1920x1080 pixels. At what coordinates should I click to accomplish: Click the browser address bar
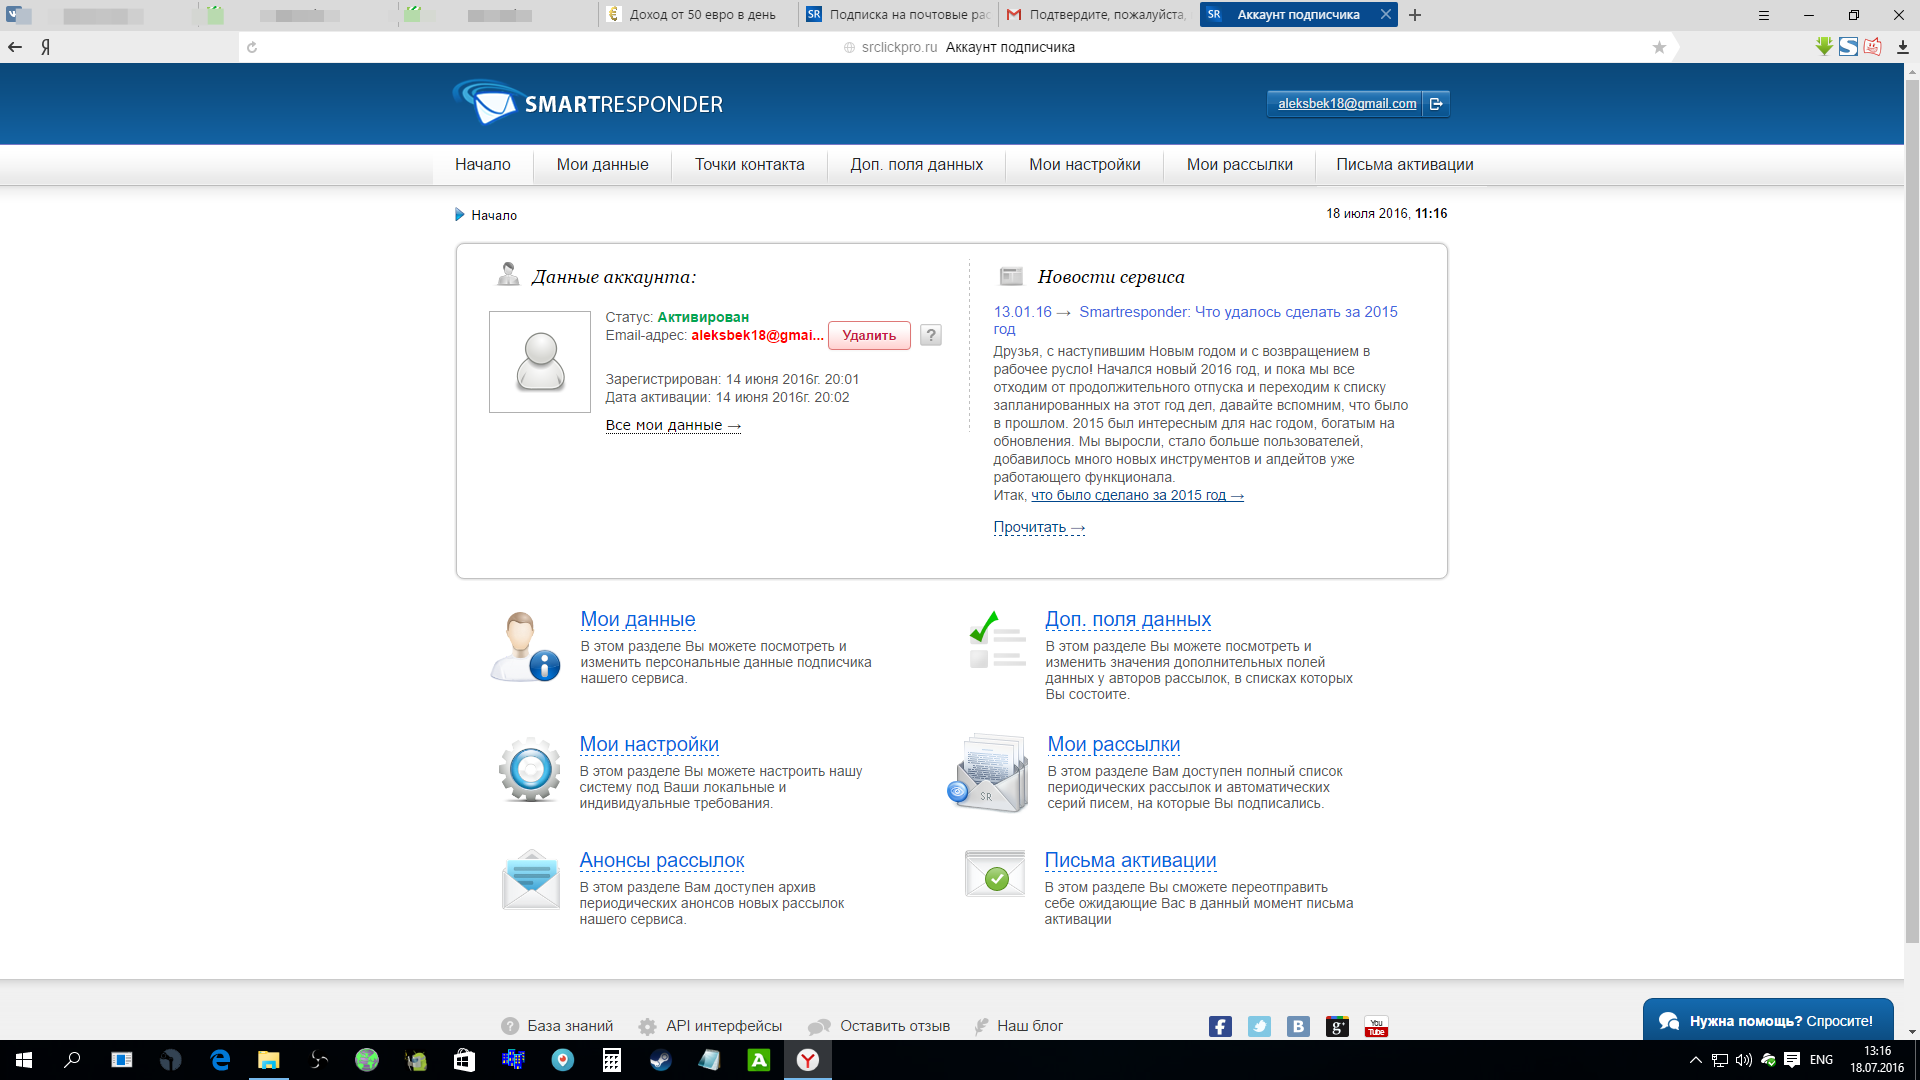[x=960, y=47]
